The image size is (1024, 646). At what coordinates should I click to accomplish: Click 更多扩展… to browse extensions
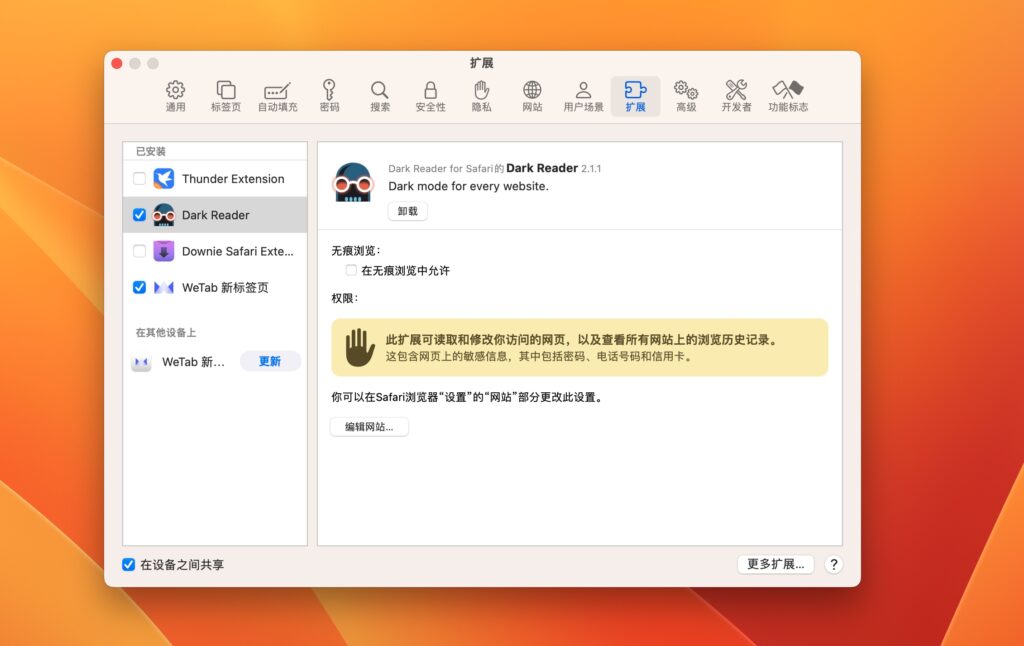[776, 564]
